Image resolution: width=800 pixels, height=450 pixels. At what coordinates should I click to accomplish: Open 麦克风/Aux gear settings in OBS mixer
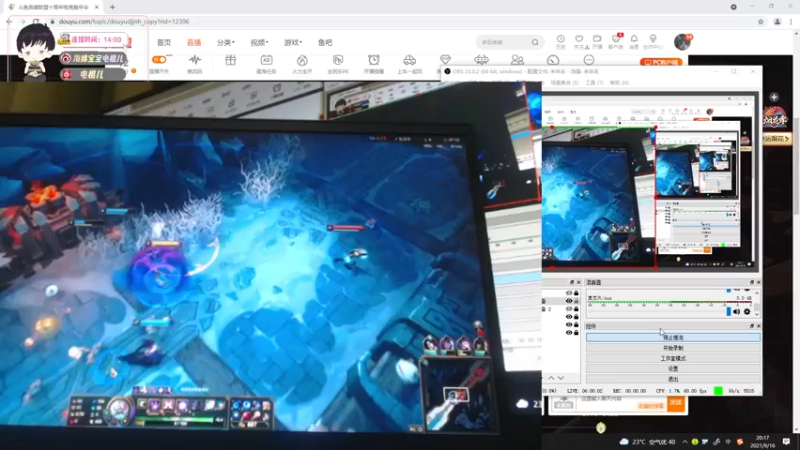click(x=747, y=312)
